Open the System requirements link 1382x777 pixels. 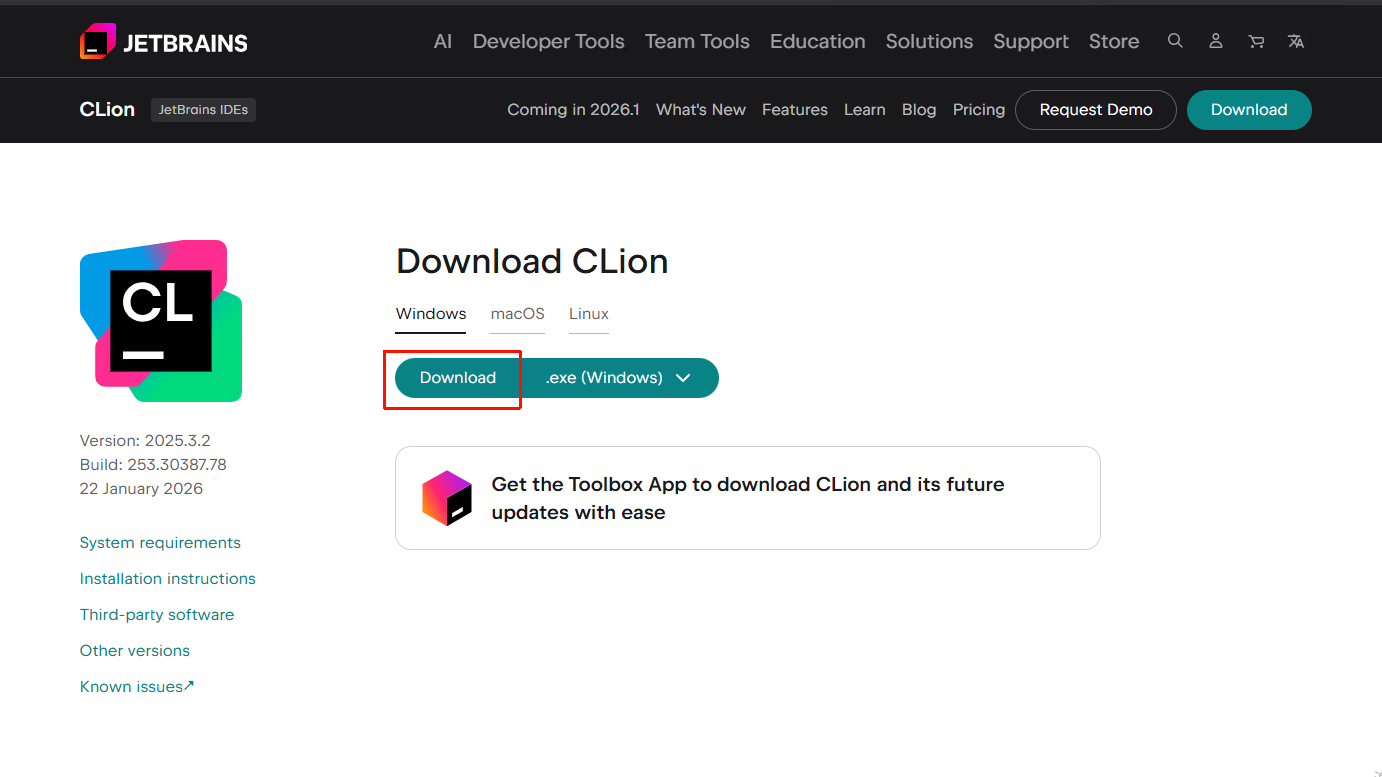point(160,543)
